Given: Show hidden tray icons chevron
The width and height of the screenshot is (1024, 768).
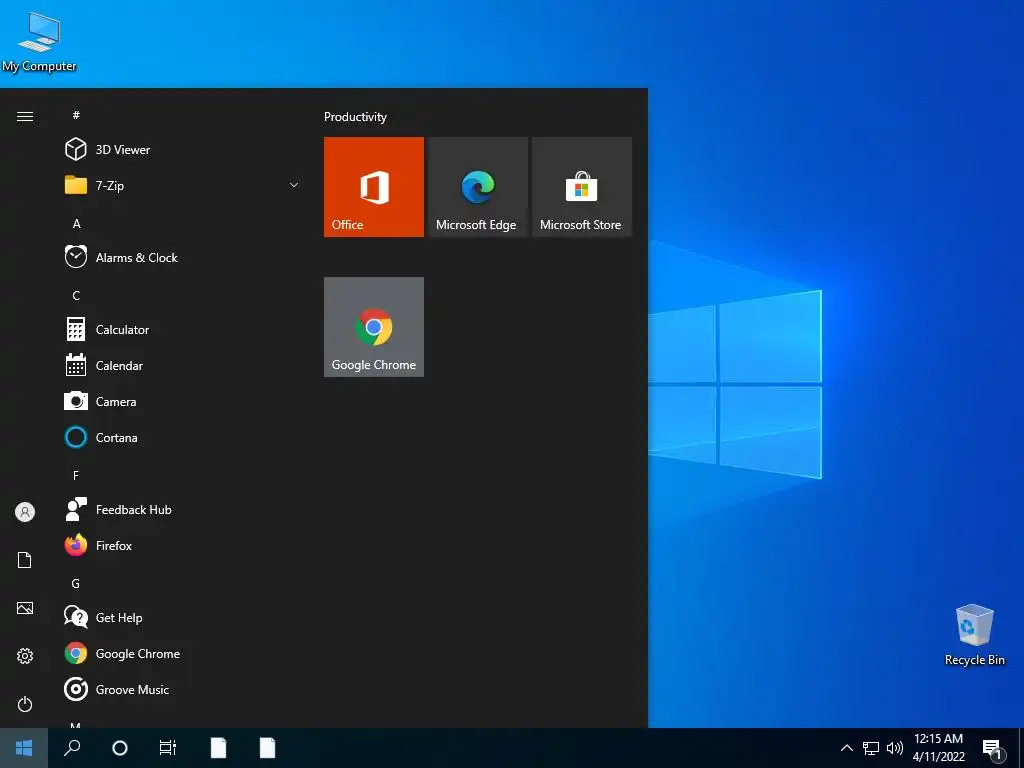Looking at the screenshot, I should click(846, 748).
